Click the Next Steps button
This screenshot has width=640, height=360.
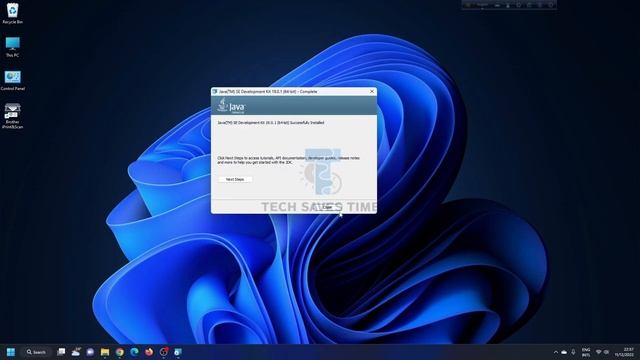[235, 179]
